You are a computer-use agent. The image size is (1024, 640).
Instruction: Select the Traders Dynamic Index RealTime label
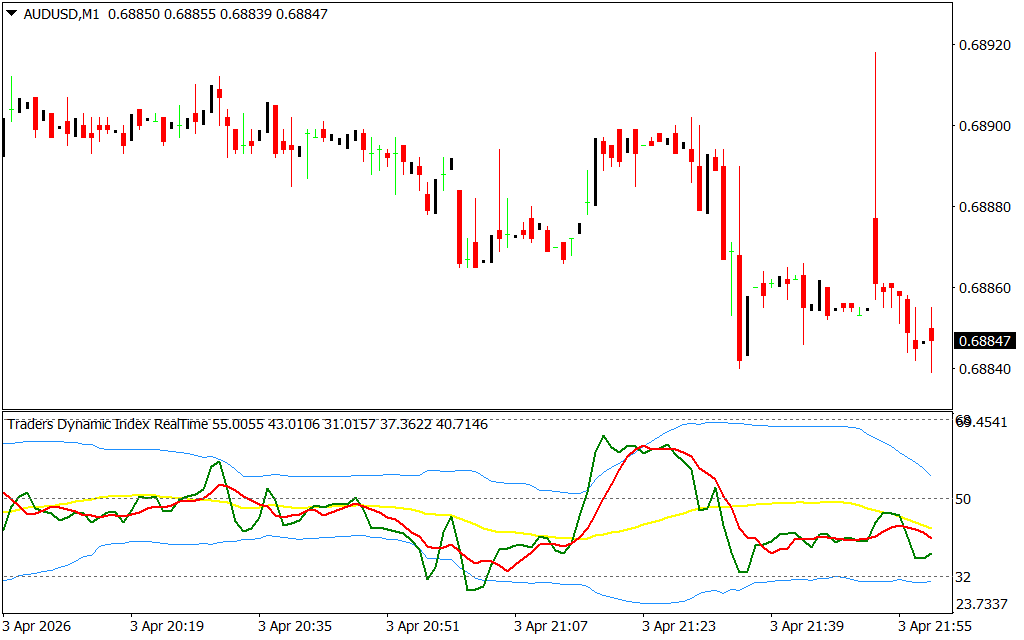[108, 424]
